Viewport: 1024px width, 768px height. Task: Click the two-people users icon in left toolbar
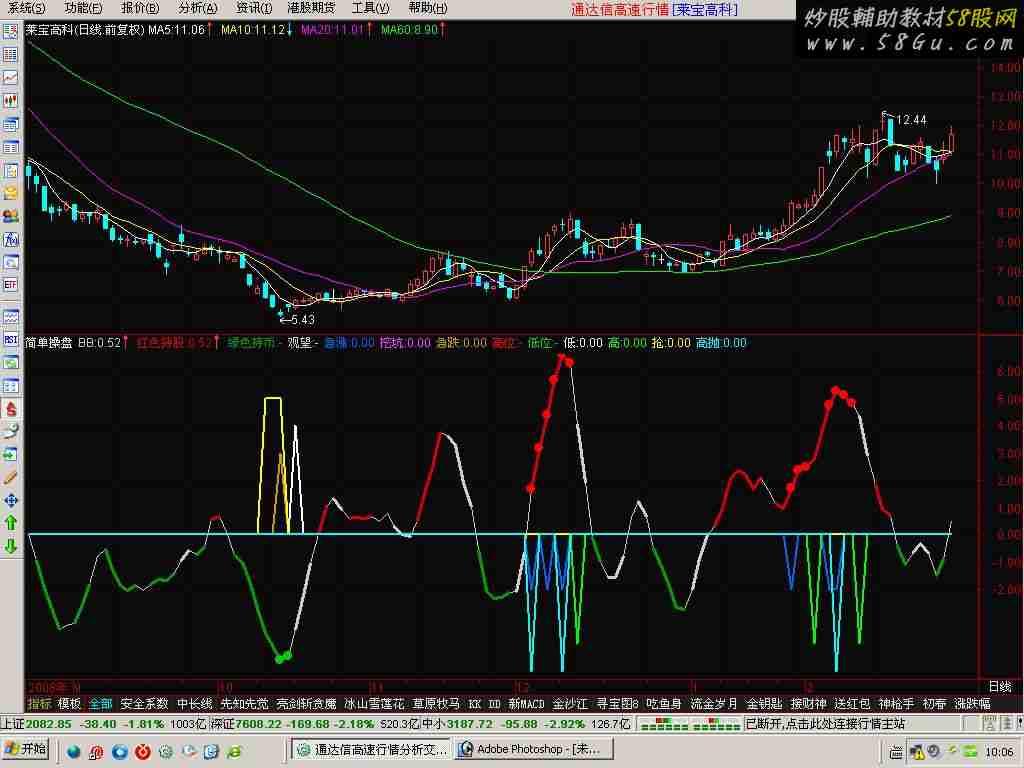point(10,216)
